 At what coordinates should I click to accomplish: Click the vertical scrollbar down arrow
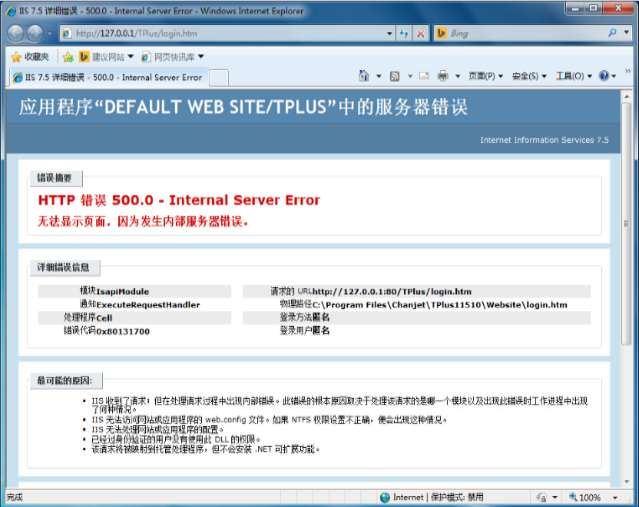626,481
